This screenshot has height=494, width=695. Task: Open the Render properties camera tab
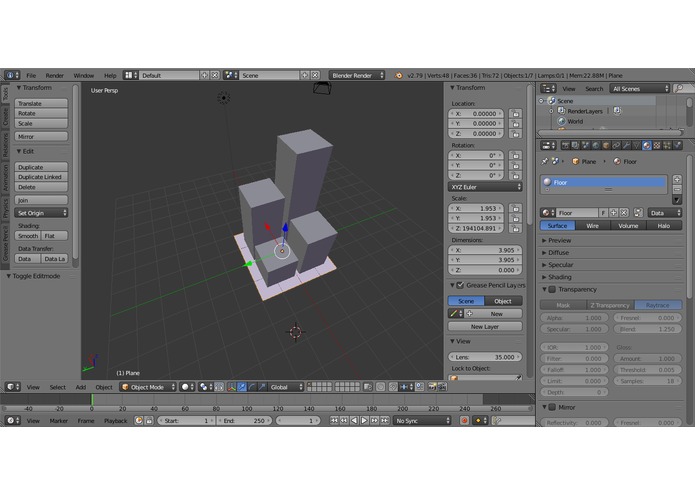[565, 145]
